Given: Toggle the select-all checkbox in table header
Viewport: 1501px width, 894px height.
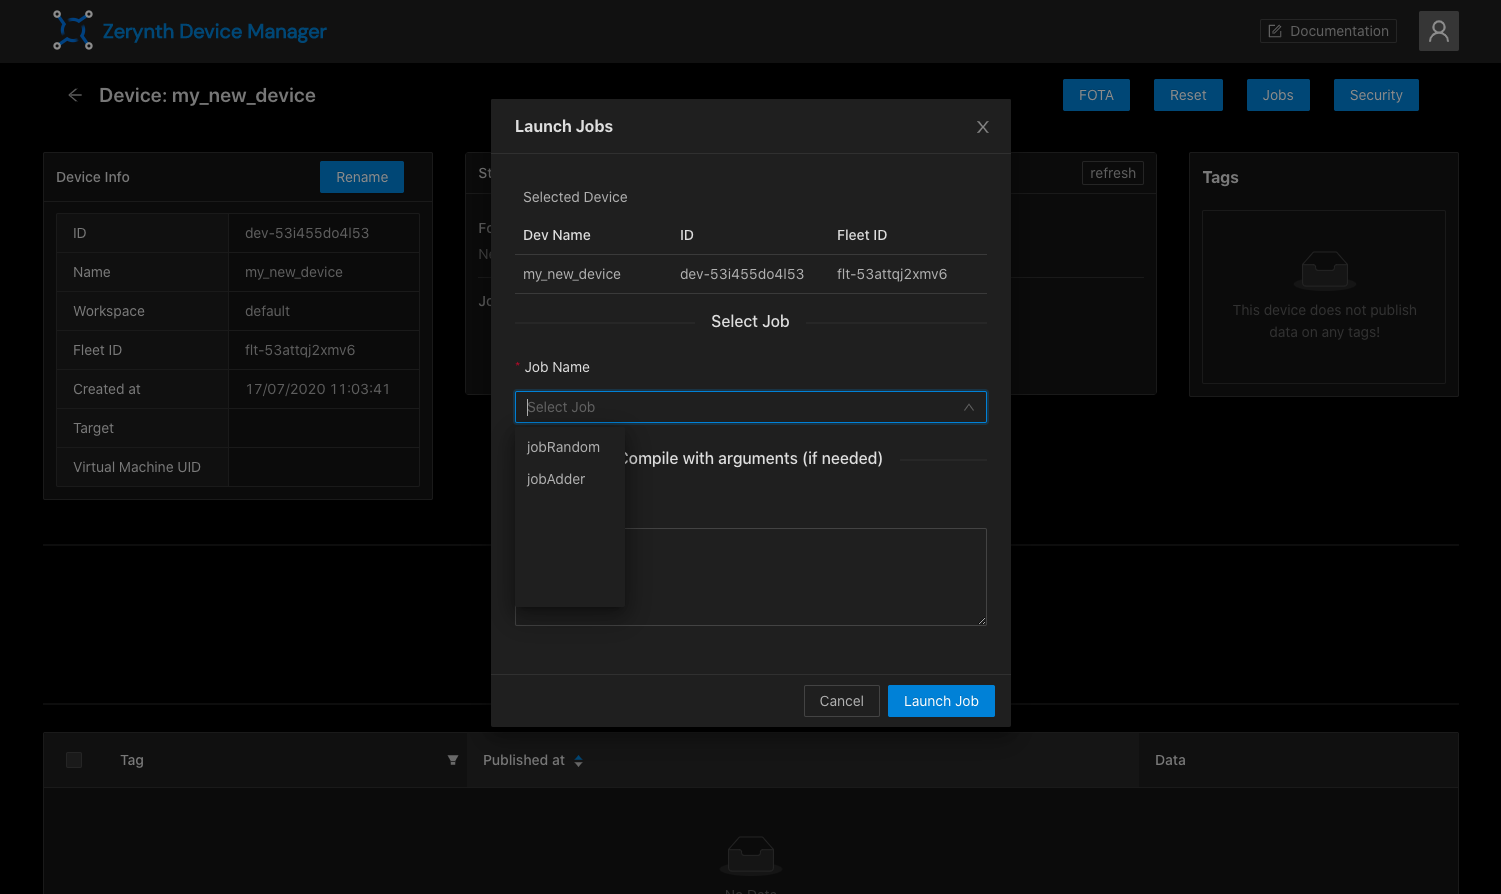Looking at the screenshot, I should pyautogui.click(x=74, y=760).
